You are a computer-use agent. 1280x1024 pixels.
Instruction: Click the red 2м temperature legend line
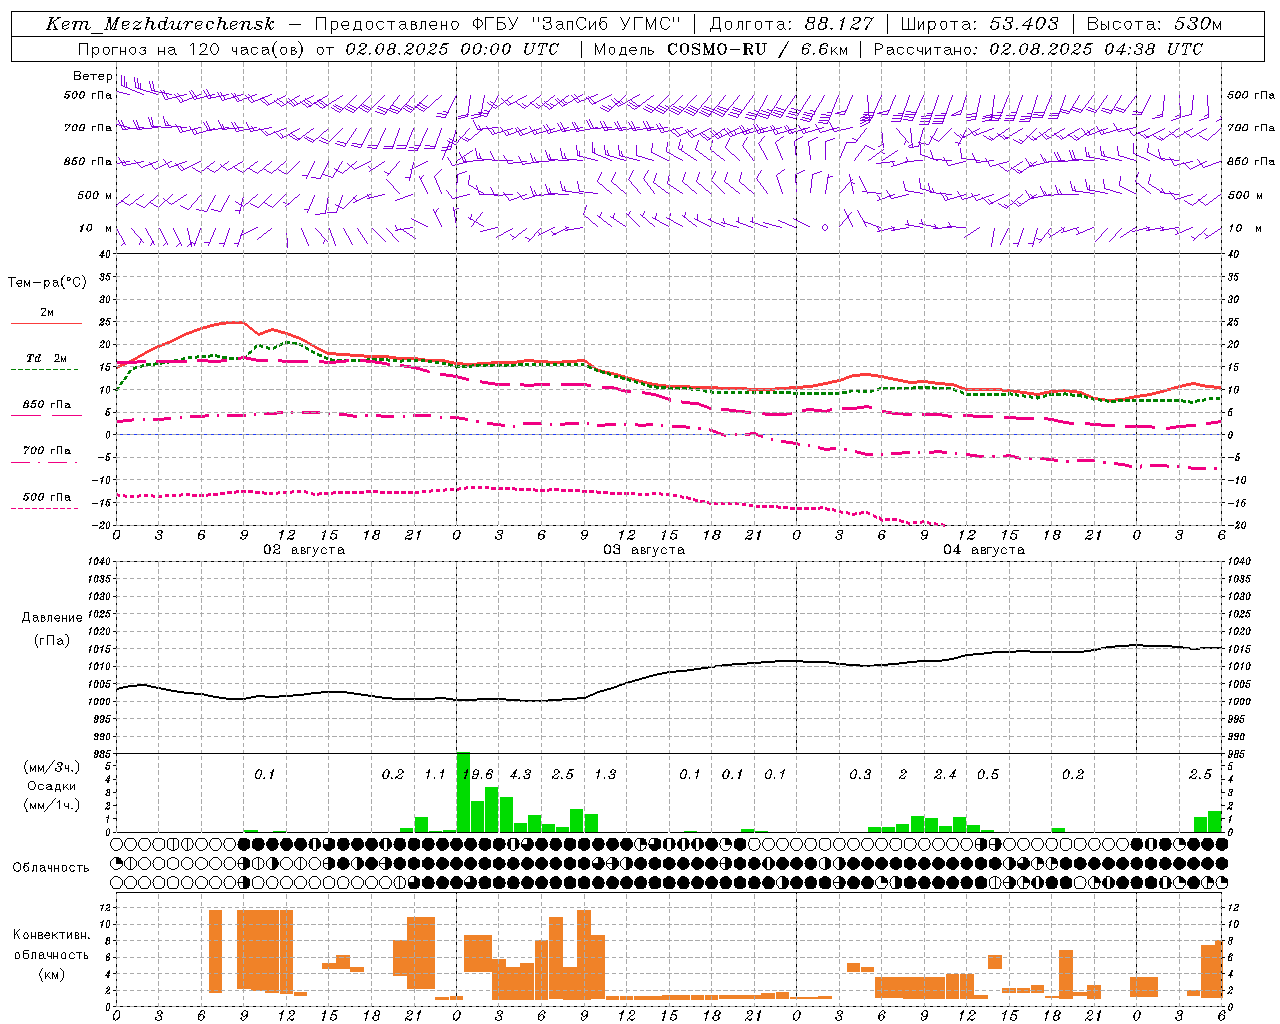(x=46, y=323)
